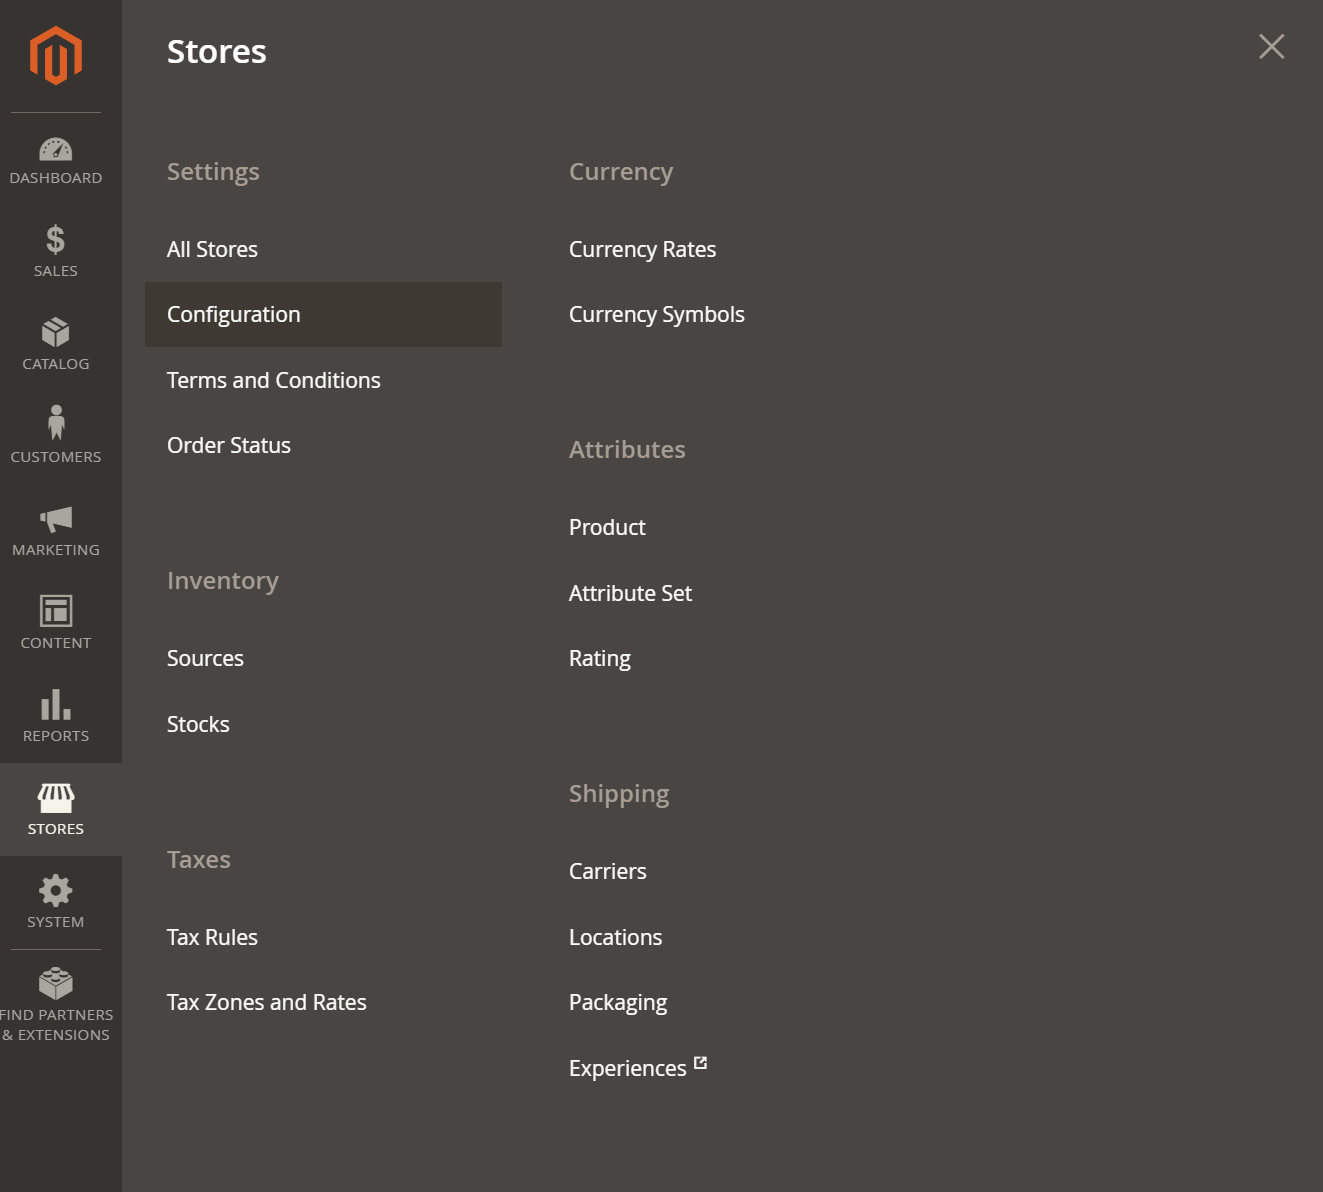1323x1192 pixels.
Task: Select Sources under Inventory
Action: [205, 658]
